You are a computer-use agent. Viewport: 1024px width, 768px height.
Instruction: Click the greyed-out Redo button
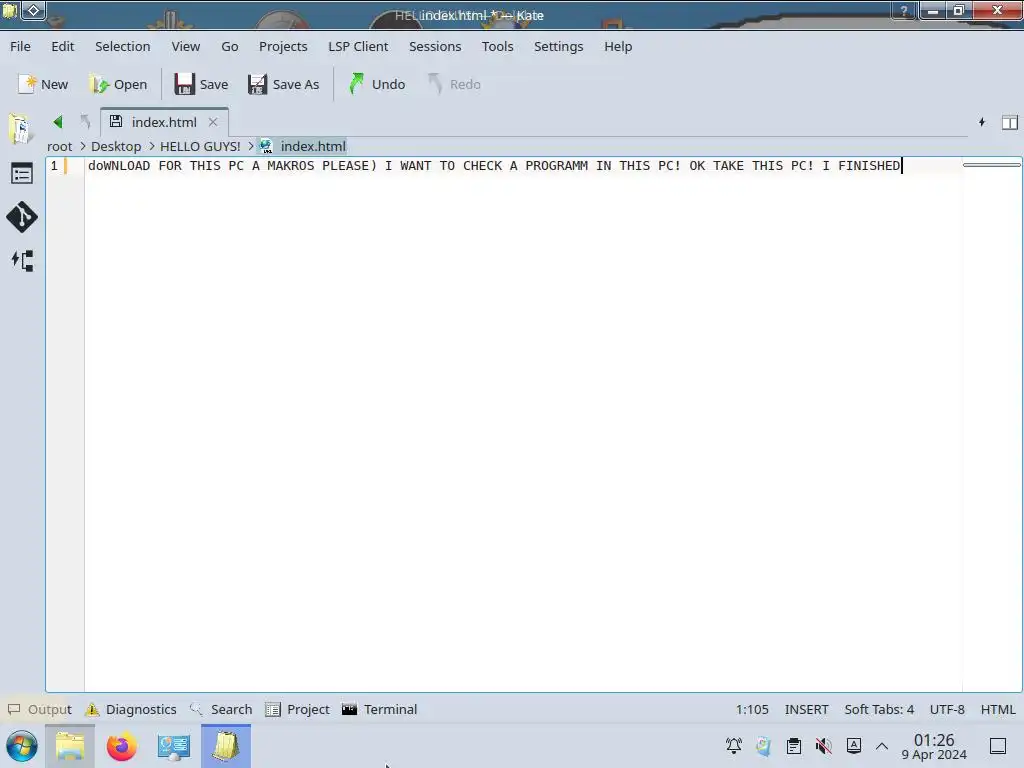click(x=455, y=84)
